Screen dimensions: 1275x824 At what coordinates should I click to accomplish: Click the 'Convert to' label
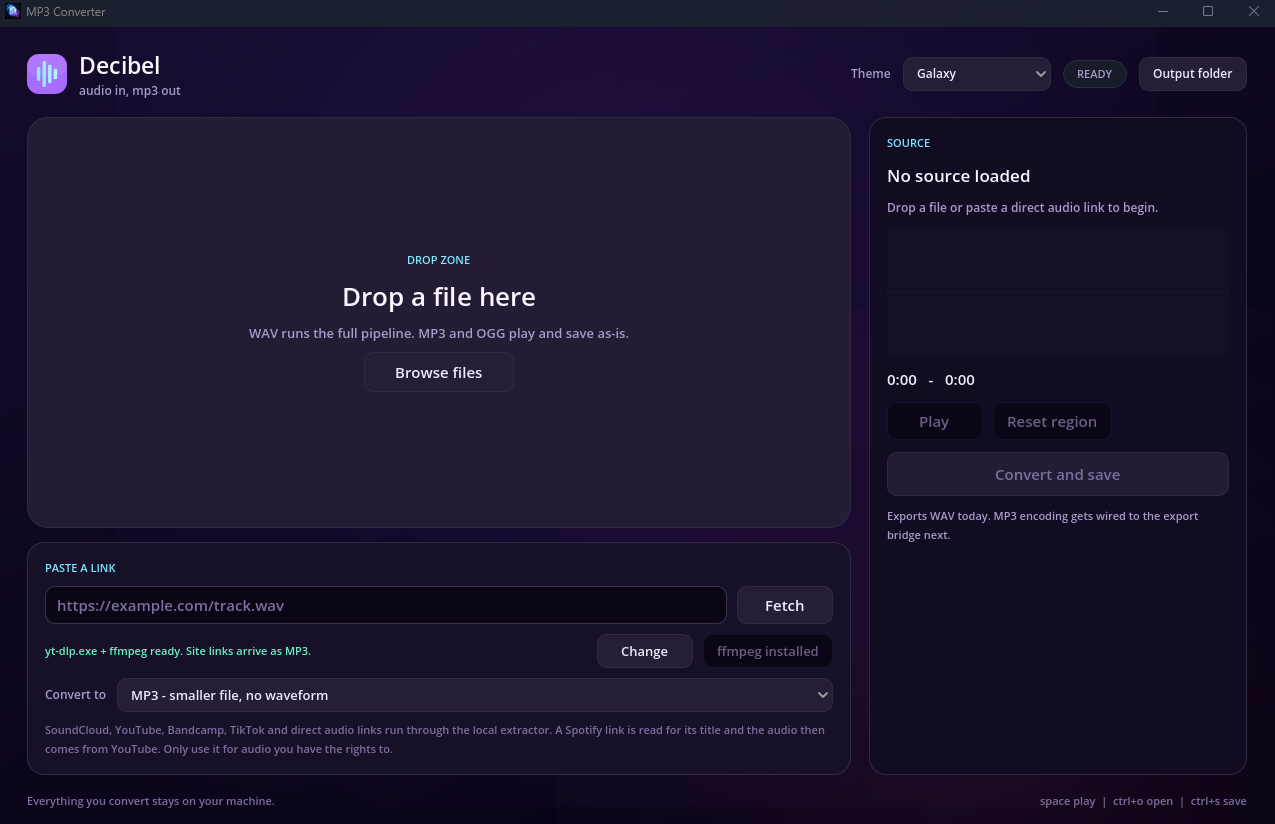[x=75, y=695]
